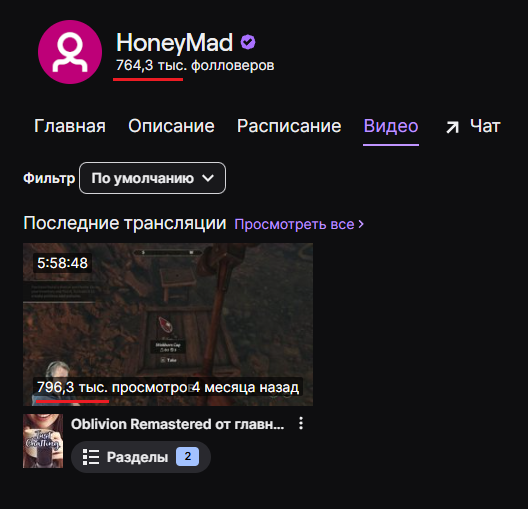Go to the Расписание tab
The width and height of the screenshot is (528, 509).
coord(289,126)
